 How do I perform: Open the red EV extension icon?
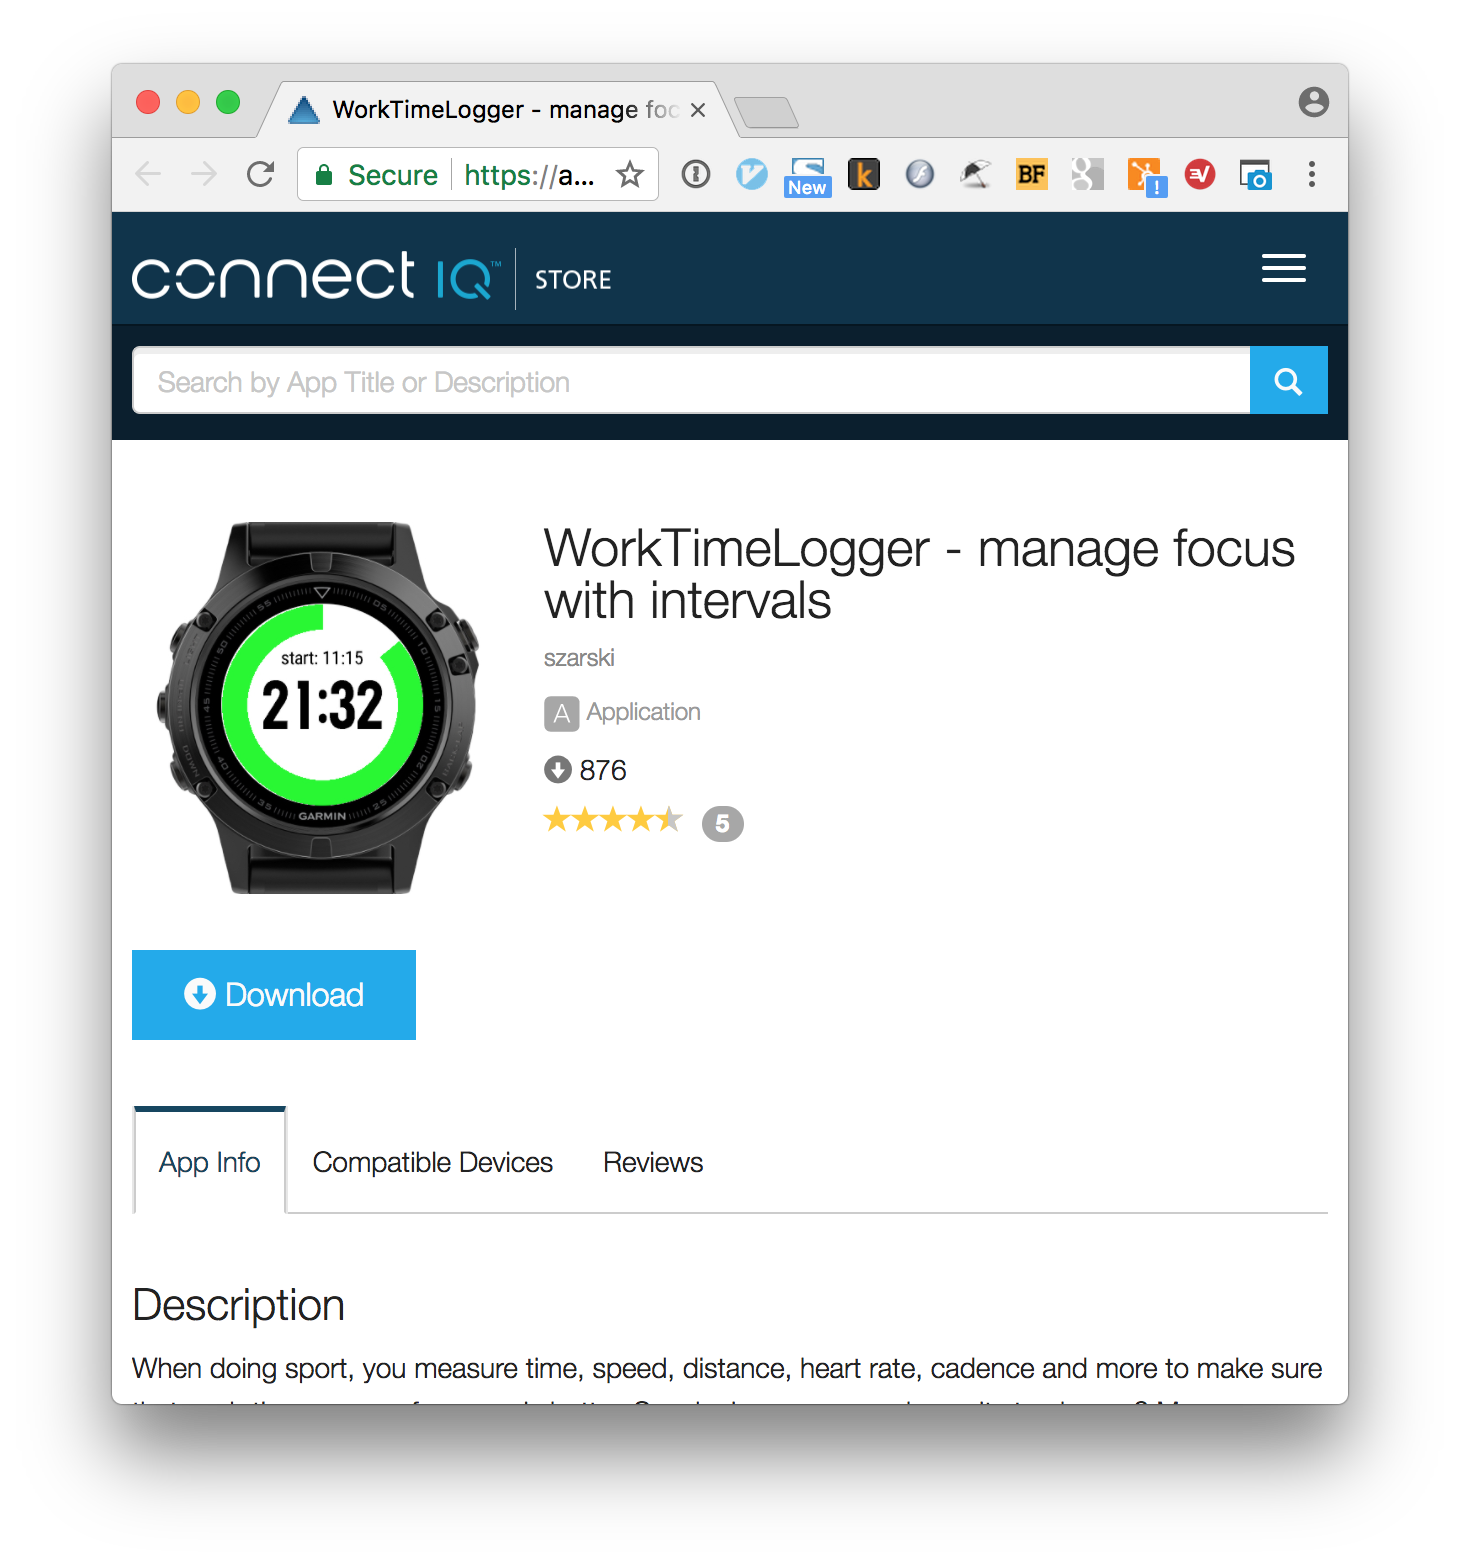click(1199, 175)
